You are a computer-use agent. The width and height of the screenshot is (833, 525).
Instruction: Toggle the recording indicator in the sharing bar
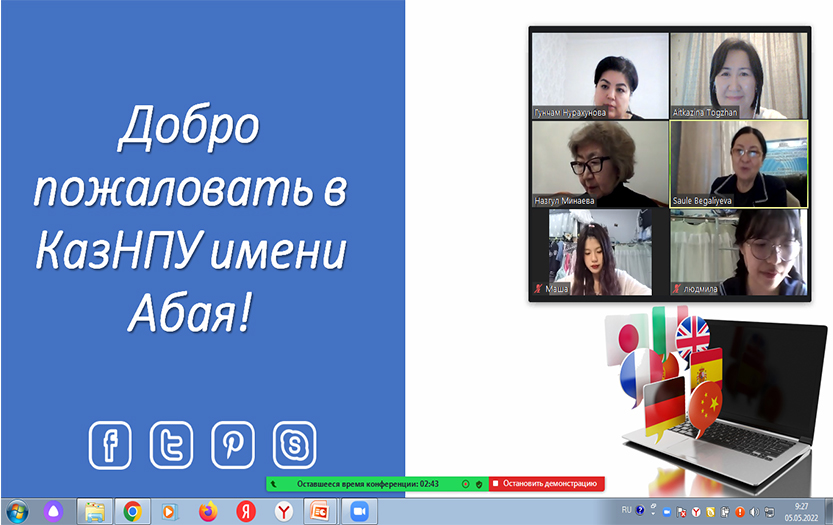(465, 484)
